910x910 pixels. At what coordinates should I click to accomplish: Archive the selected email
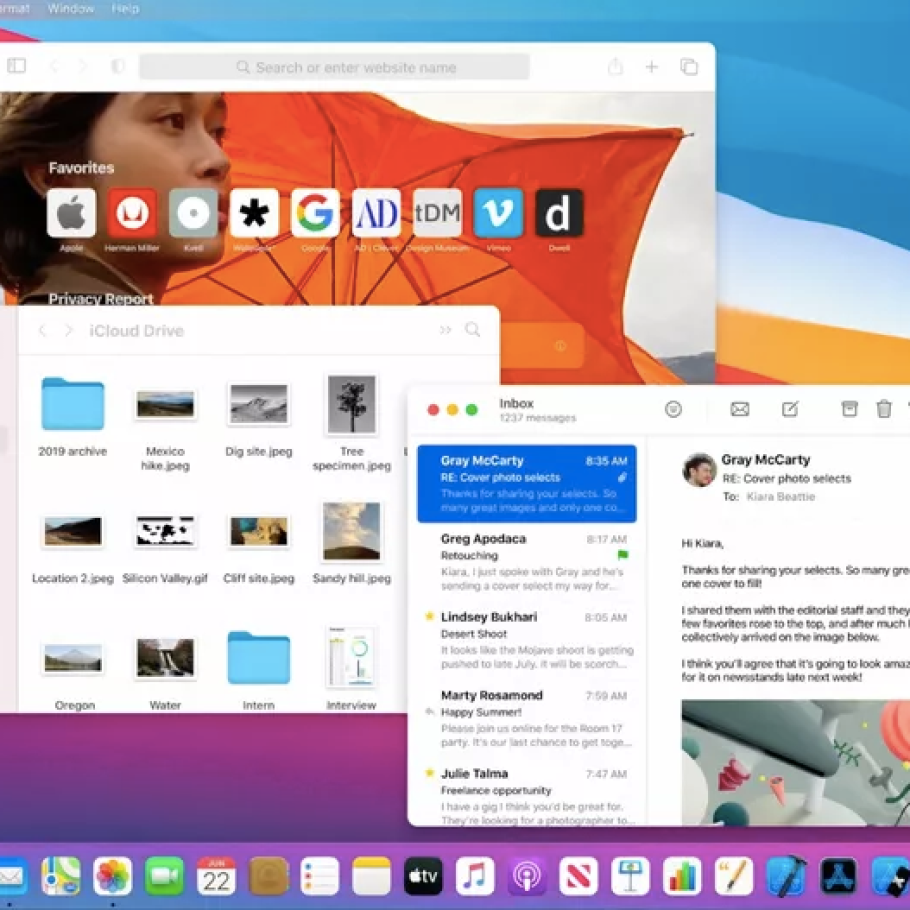coord(849,409)
